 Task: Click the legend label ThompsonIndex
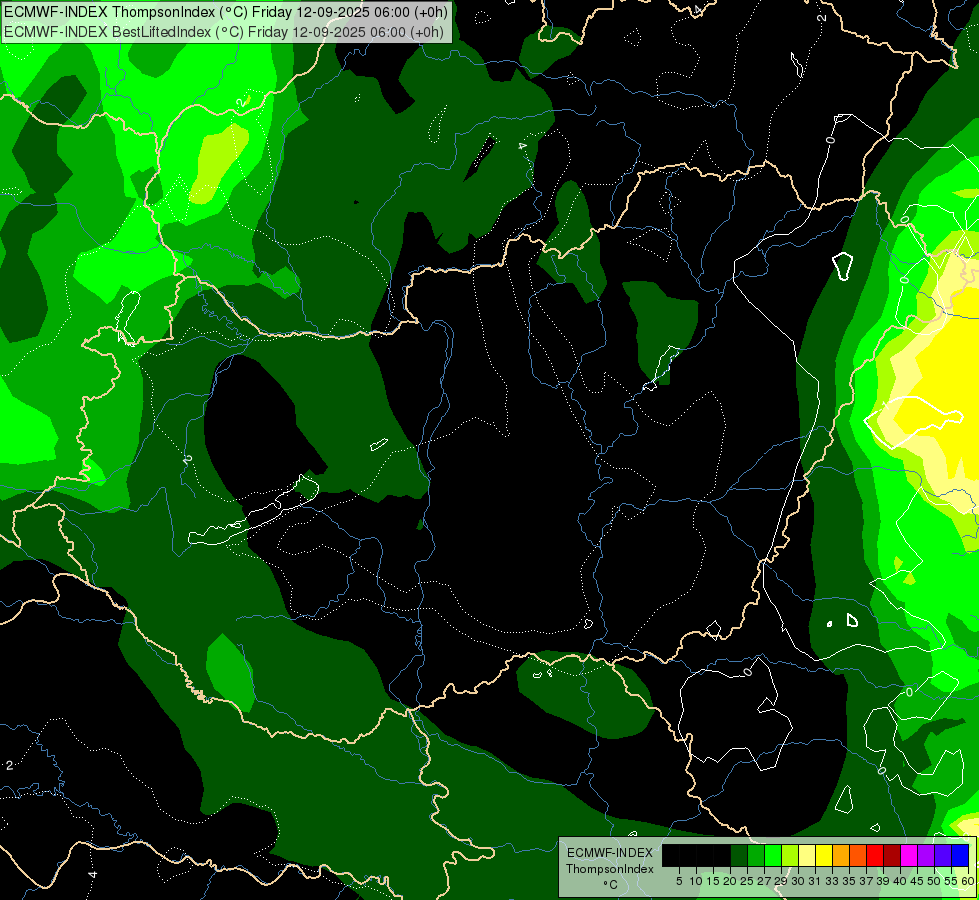(610, 869)
